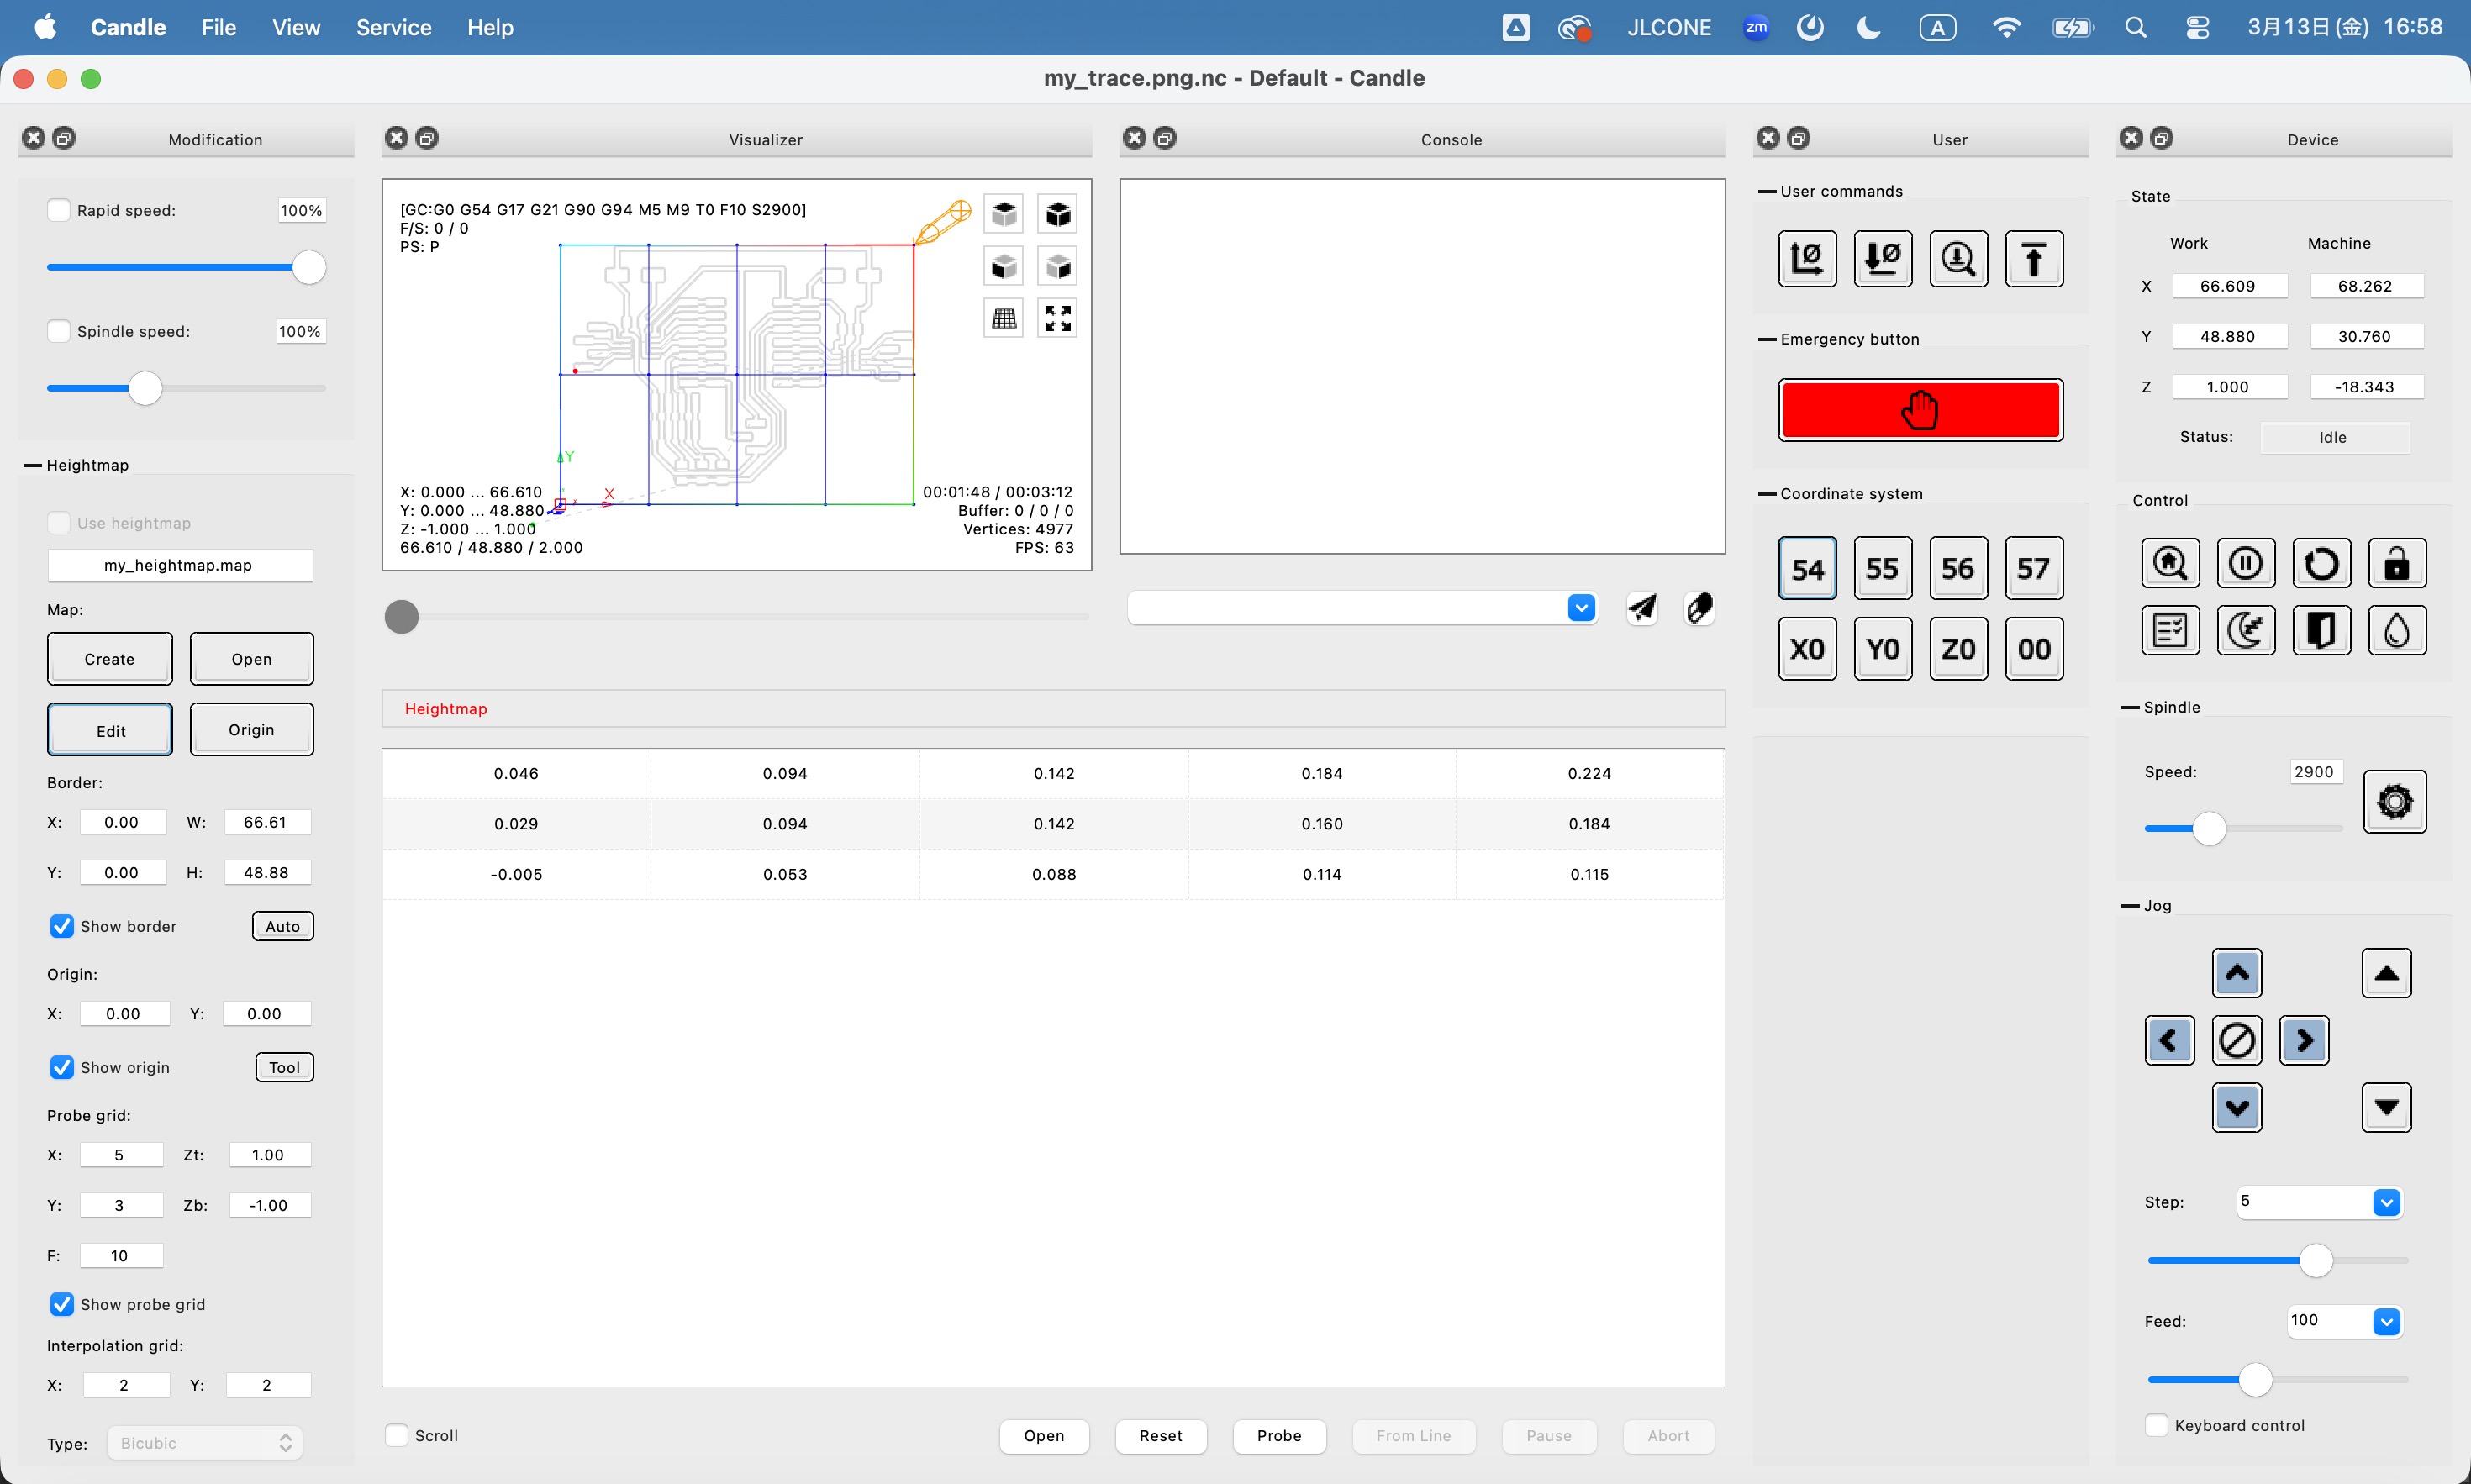The height and width of the screenshot is (1484, 2471).
Task: Click the Probe button
Action: click(x=1278, y=1435)
